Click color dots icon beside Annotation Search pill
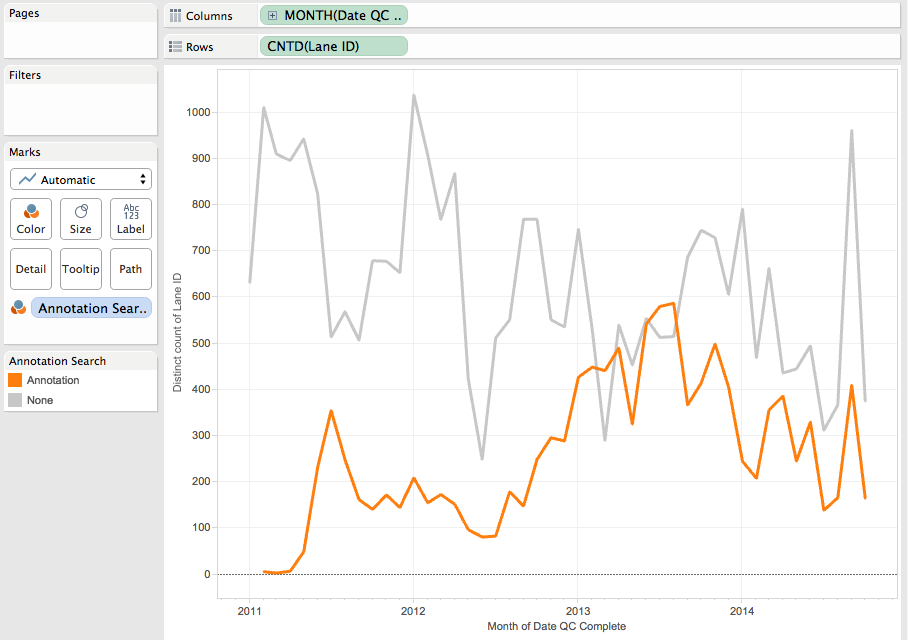 [x=19, y=308]
